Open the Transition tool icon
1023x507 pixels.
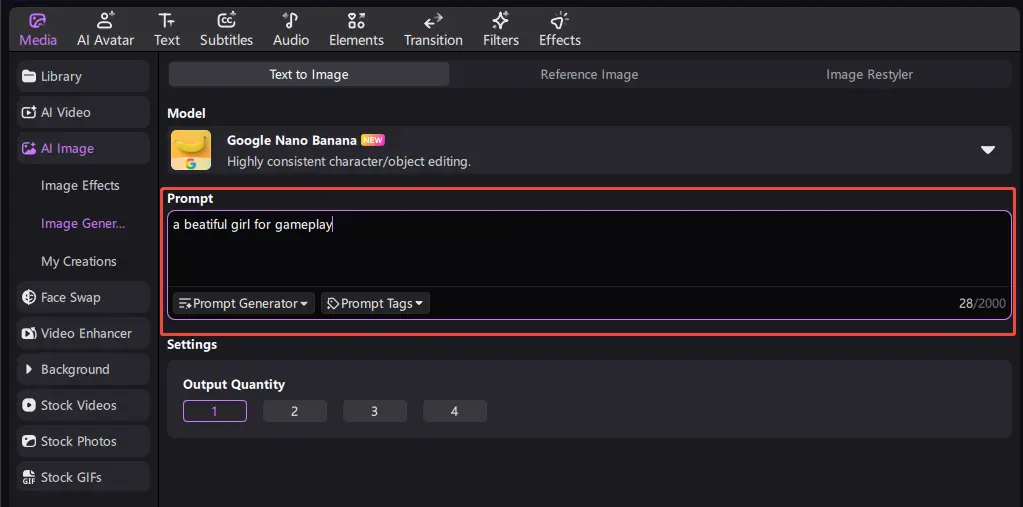pos(433,20)
